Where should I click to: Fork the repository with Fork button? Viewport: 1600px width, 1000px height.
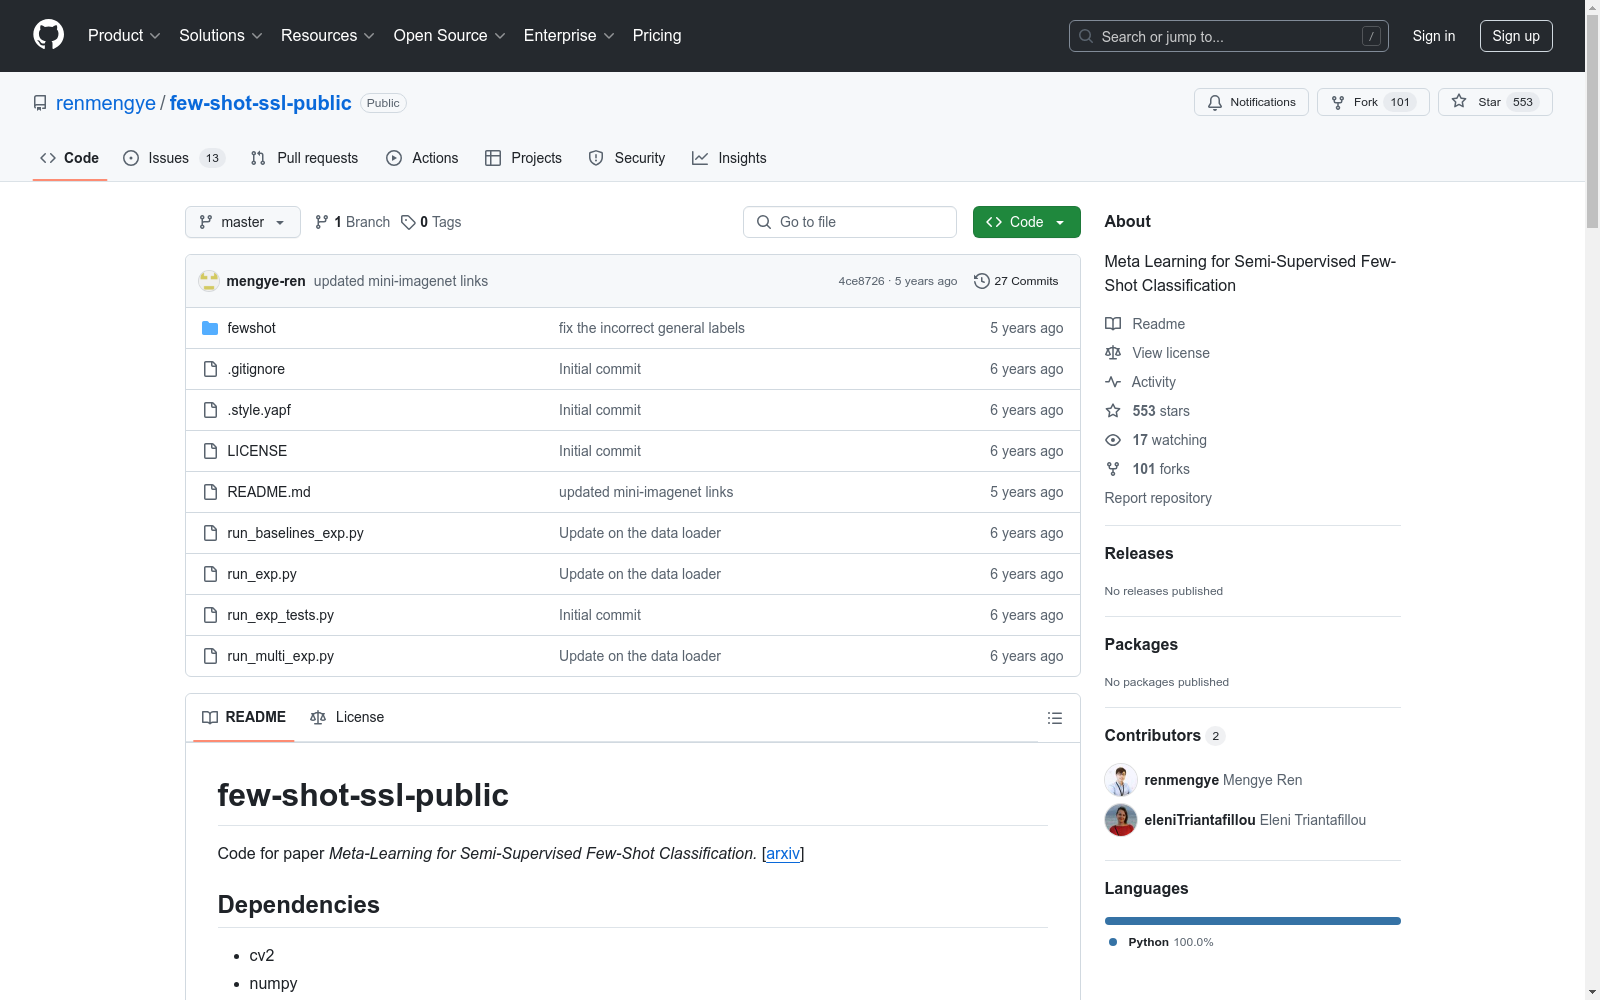tap(1373, 102)
